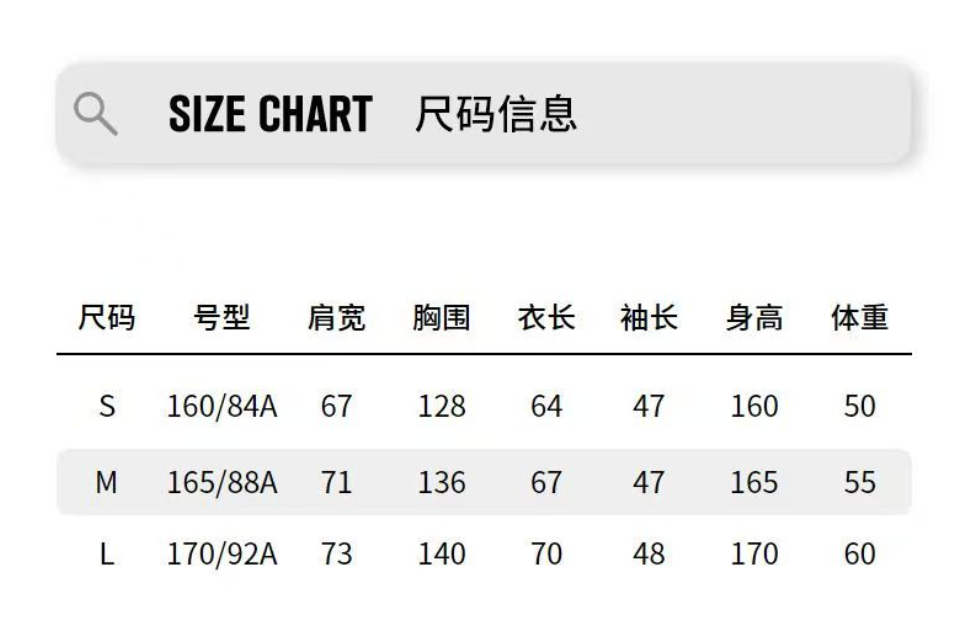Click the magnifying glass search icon

click(96, 114)
